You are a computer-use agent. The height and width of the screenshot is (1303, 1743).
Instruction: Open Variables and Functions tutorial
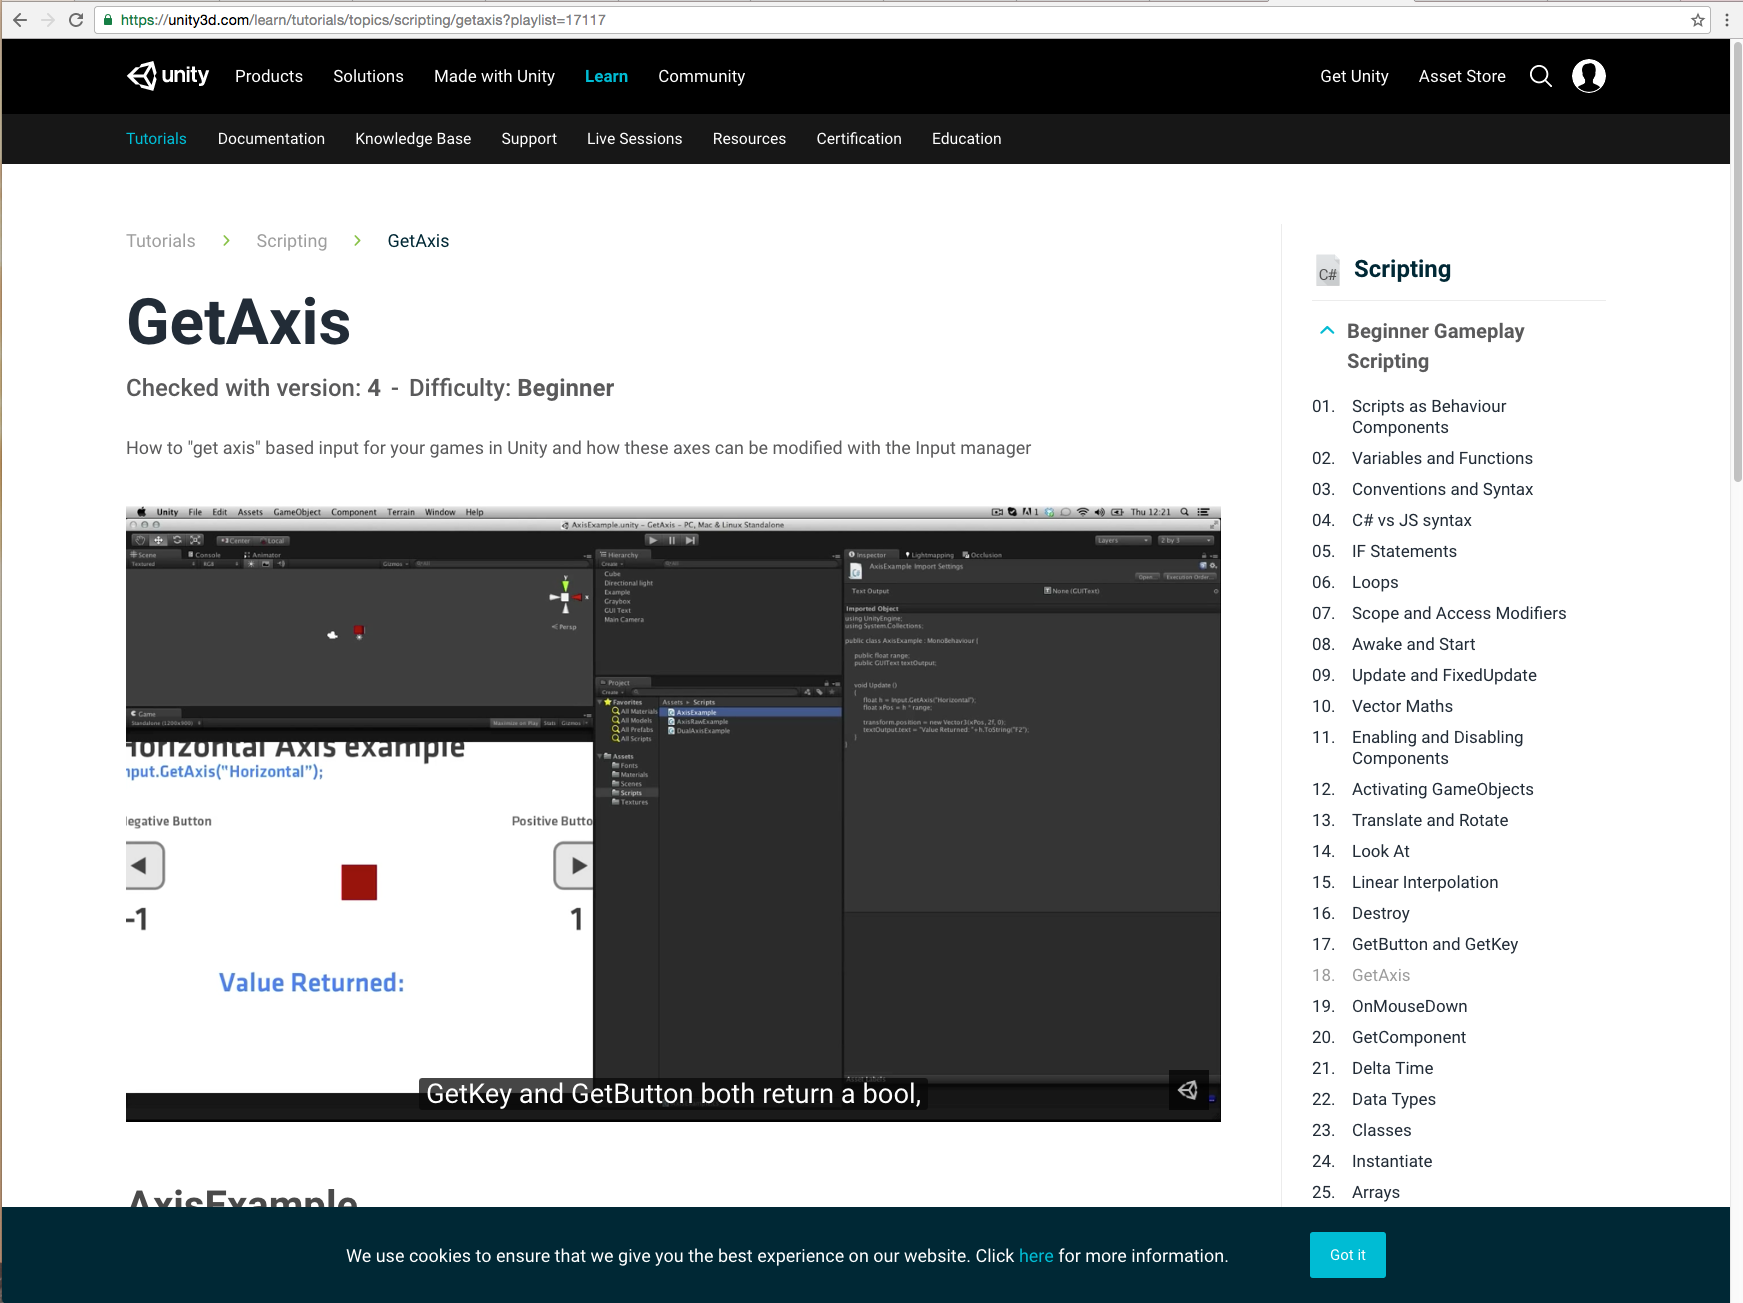click(x=1442, y=458)
